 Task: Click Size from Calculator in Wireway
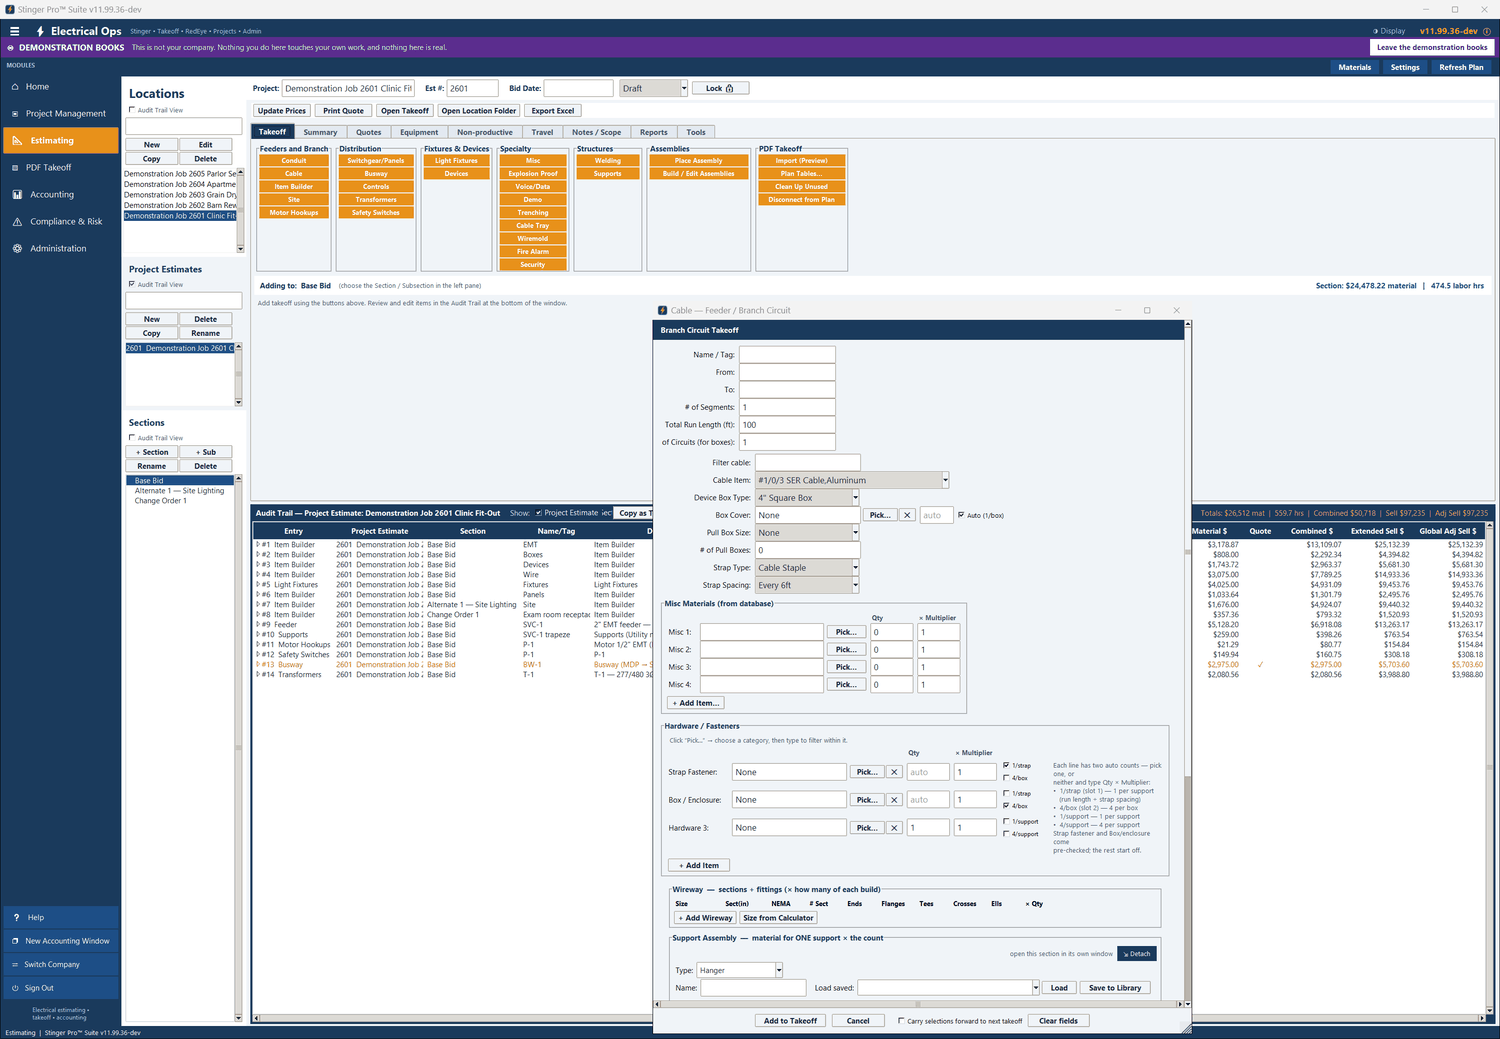[x=778, y=918]
